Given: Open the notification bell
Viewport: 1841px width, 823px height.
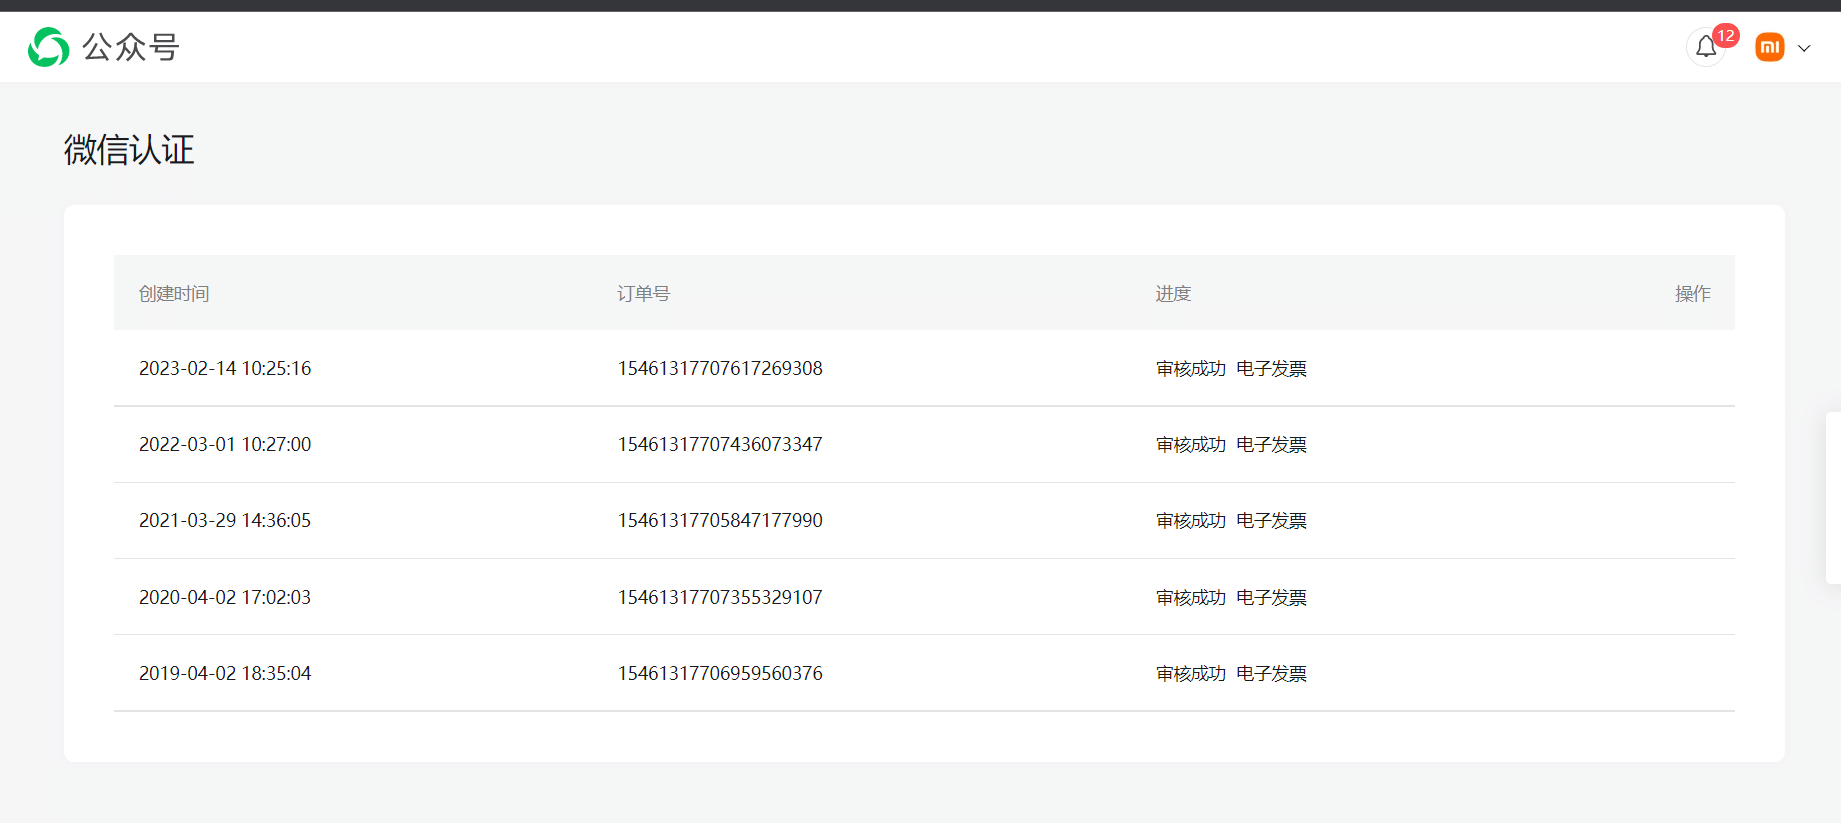Looking at the screenshot, I should (x=1705, y=48).
